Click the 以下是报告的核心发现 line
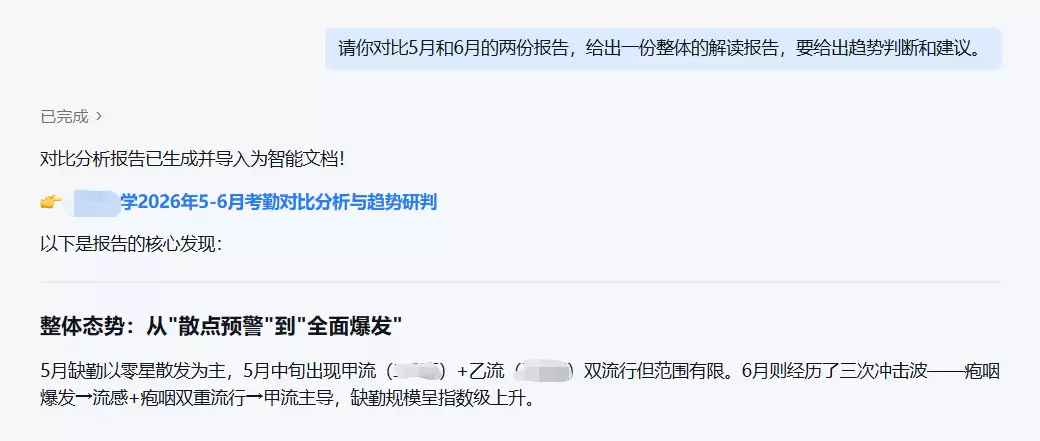This screenshot has width=1040, height=441. coord(131,244)
